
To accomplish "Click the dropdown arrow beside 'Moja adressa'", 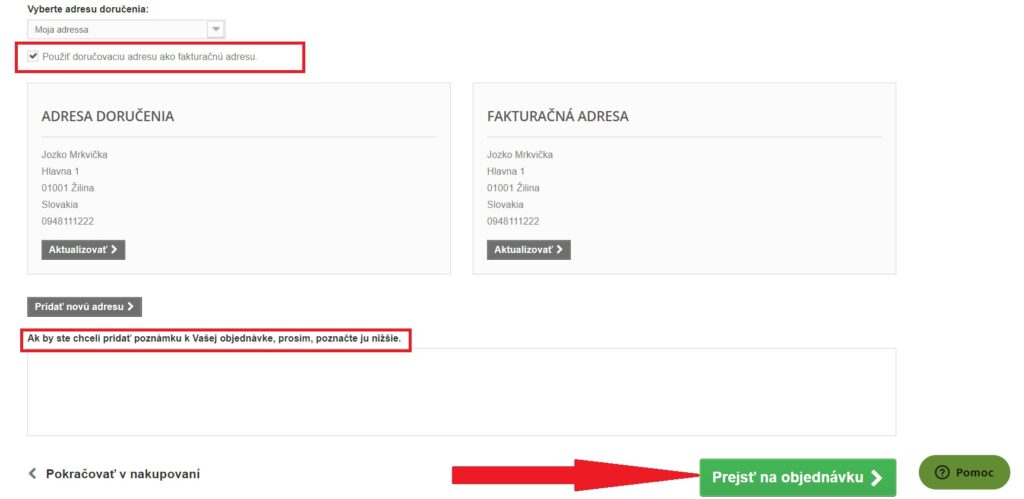I will [216, 29].
